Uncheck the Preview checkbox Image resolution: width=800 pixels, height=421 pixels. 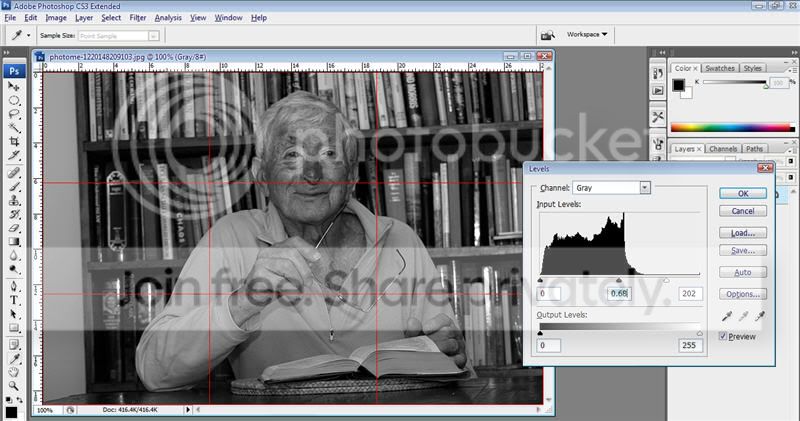724,336
